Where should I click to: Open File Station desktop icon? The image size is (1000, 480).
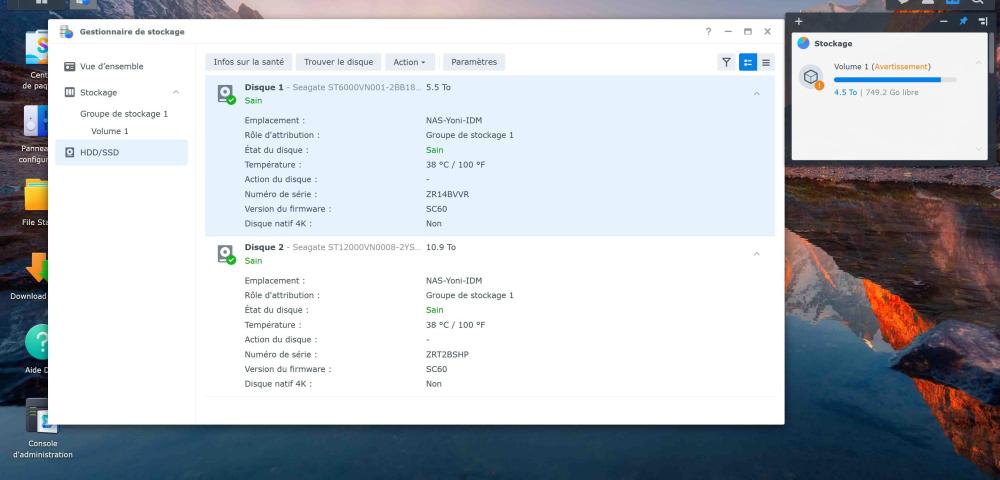(x=38, y=195)
